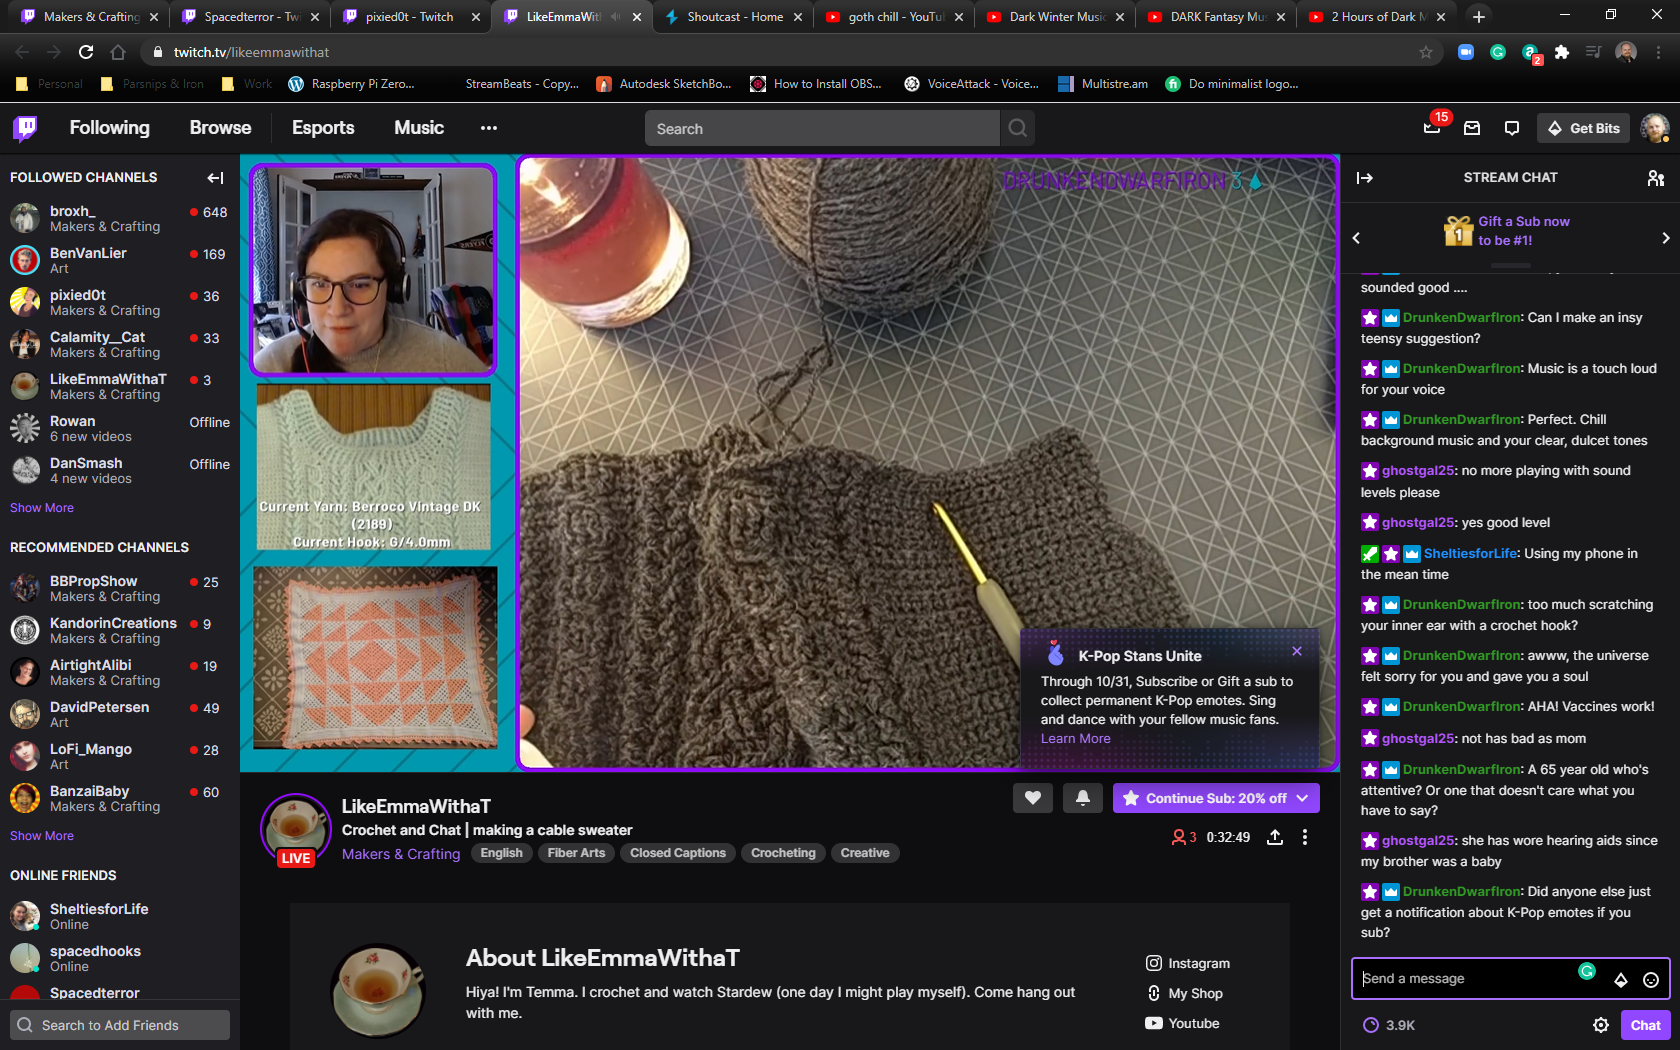Show more followed channels
This screenshot has height=1050, width=1680.
pyautogui.click(x=42, y=508)
